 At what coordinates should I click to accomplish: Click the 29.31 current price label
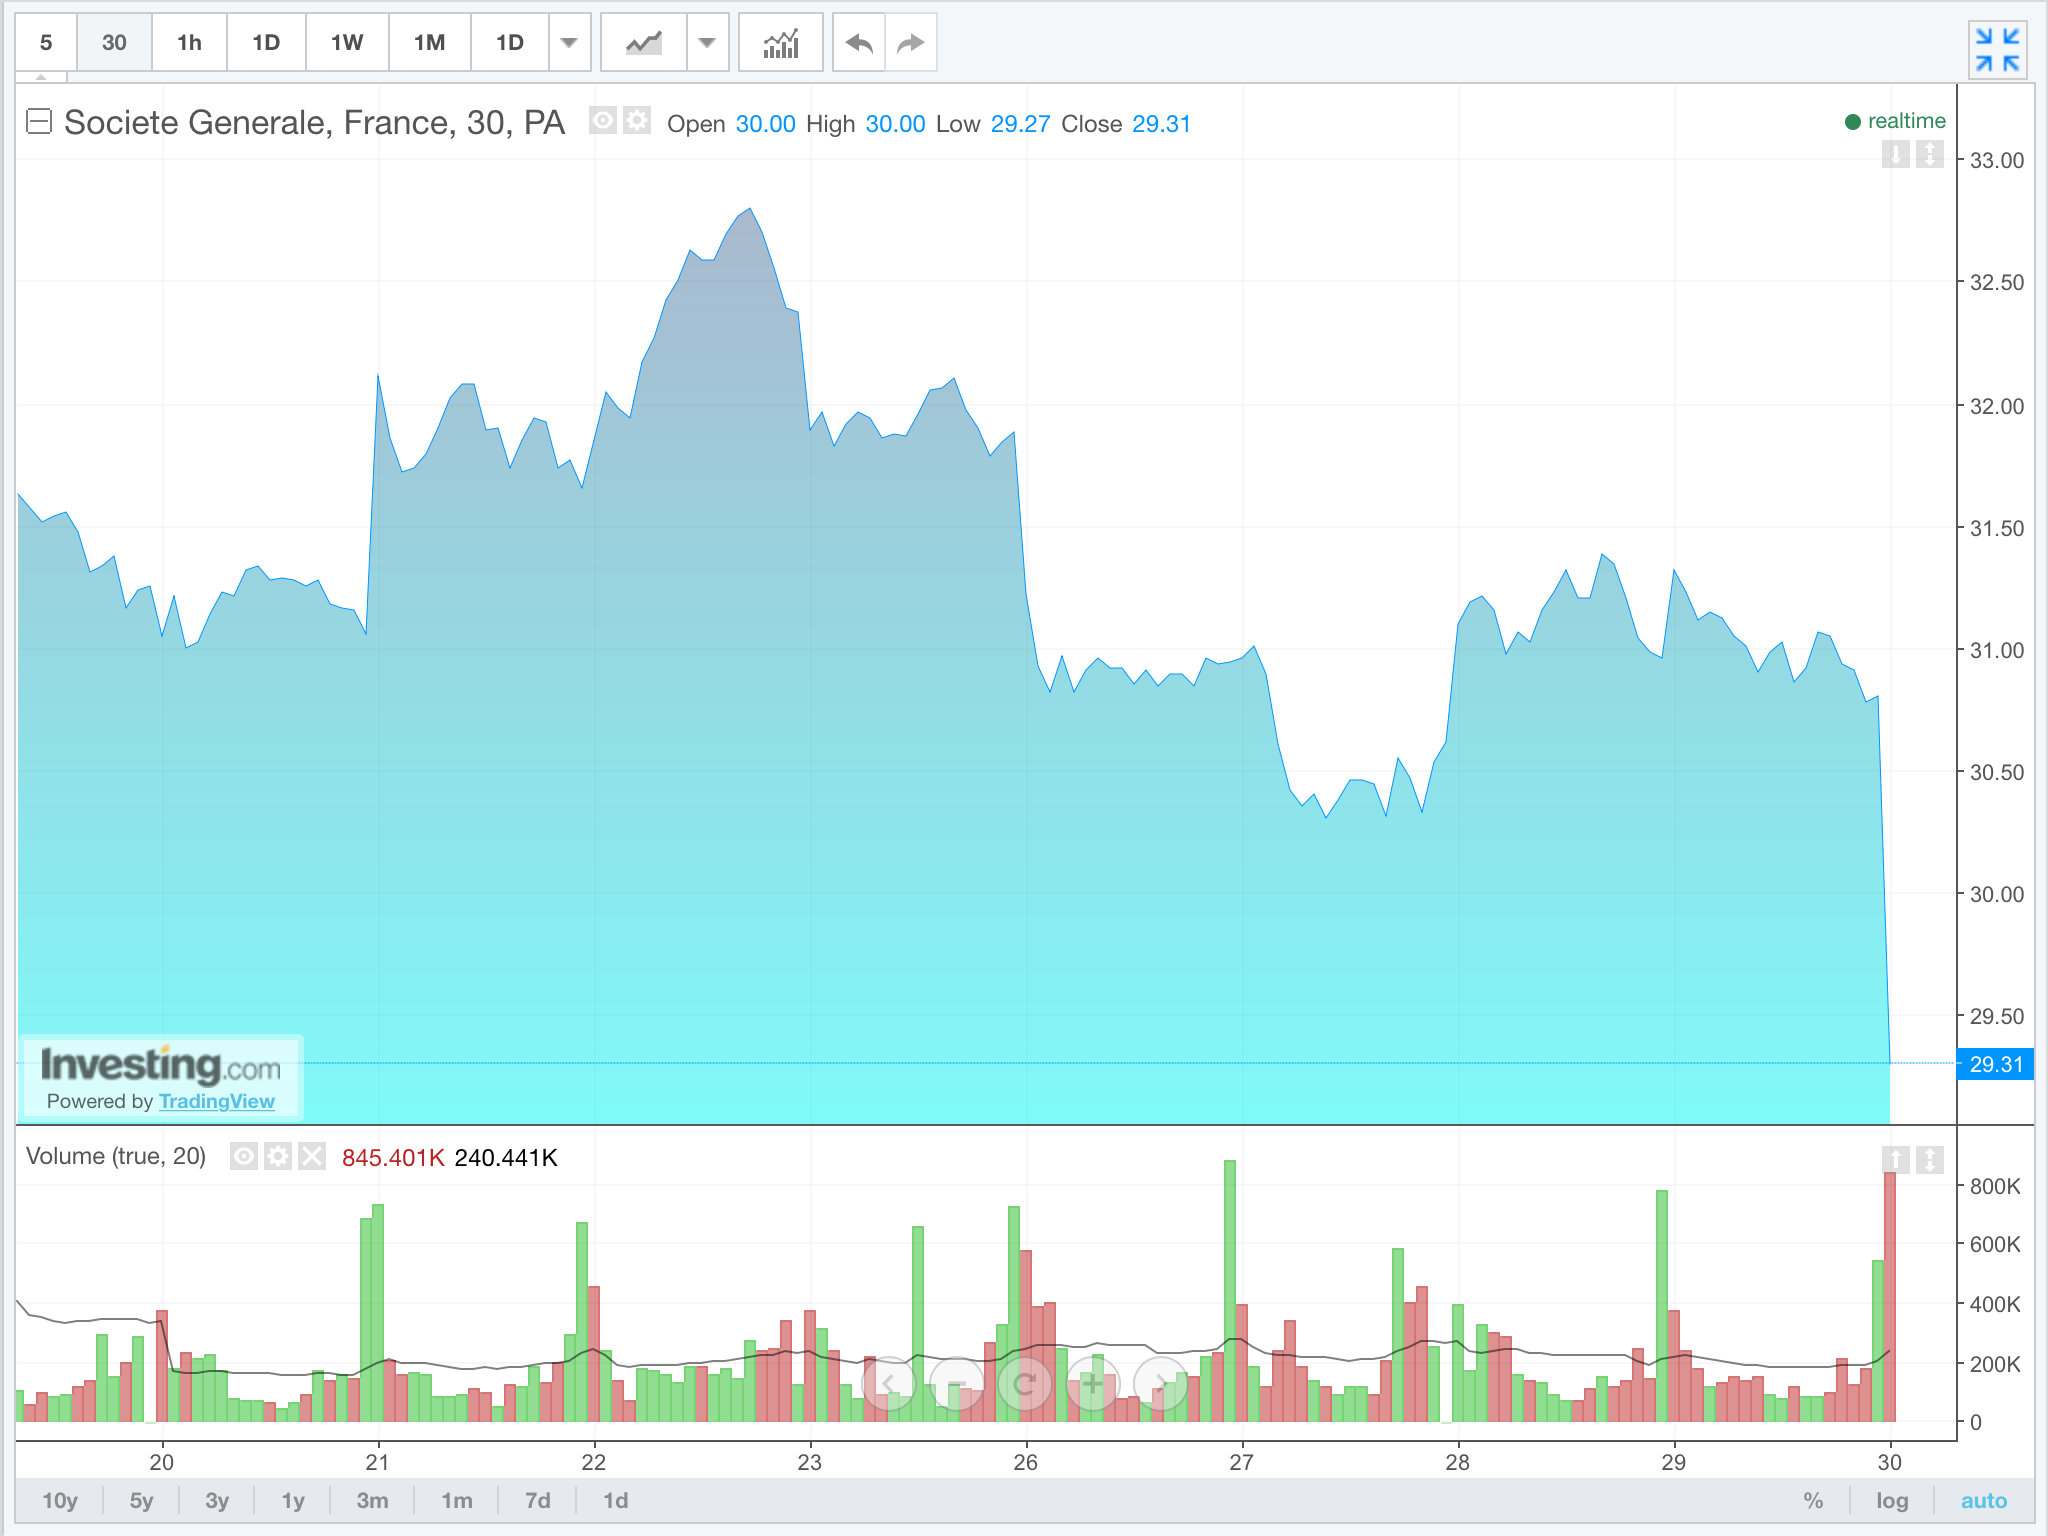click(x=1996, y=1064)
